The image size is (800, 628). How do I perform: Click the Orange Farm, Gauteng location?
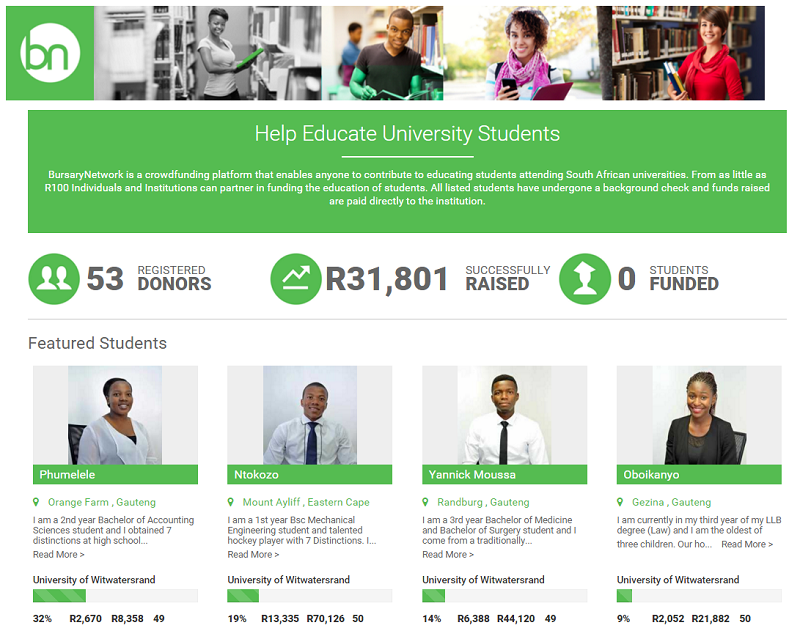tap(102, 502)
